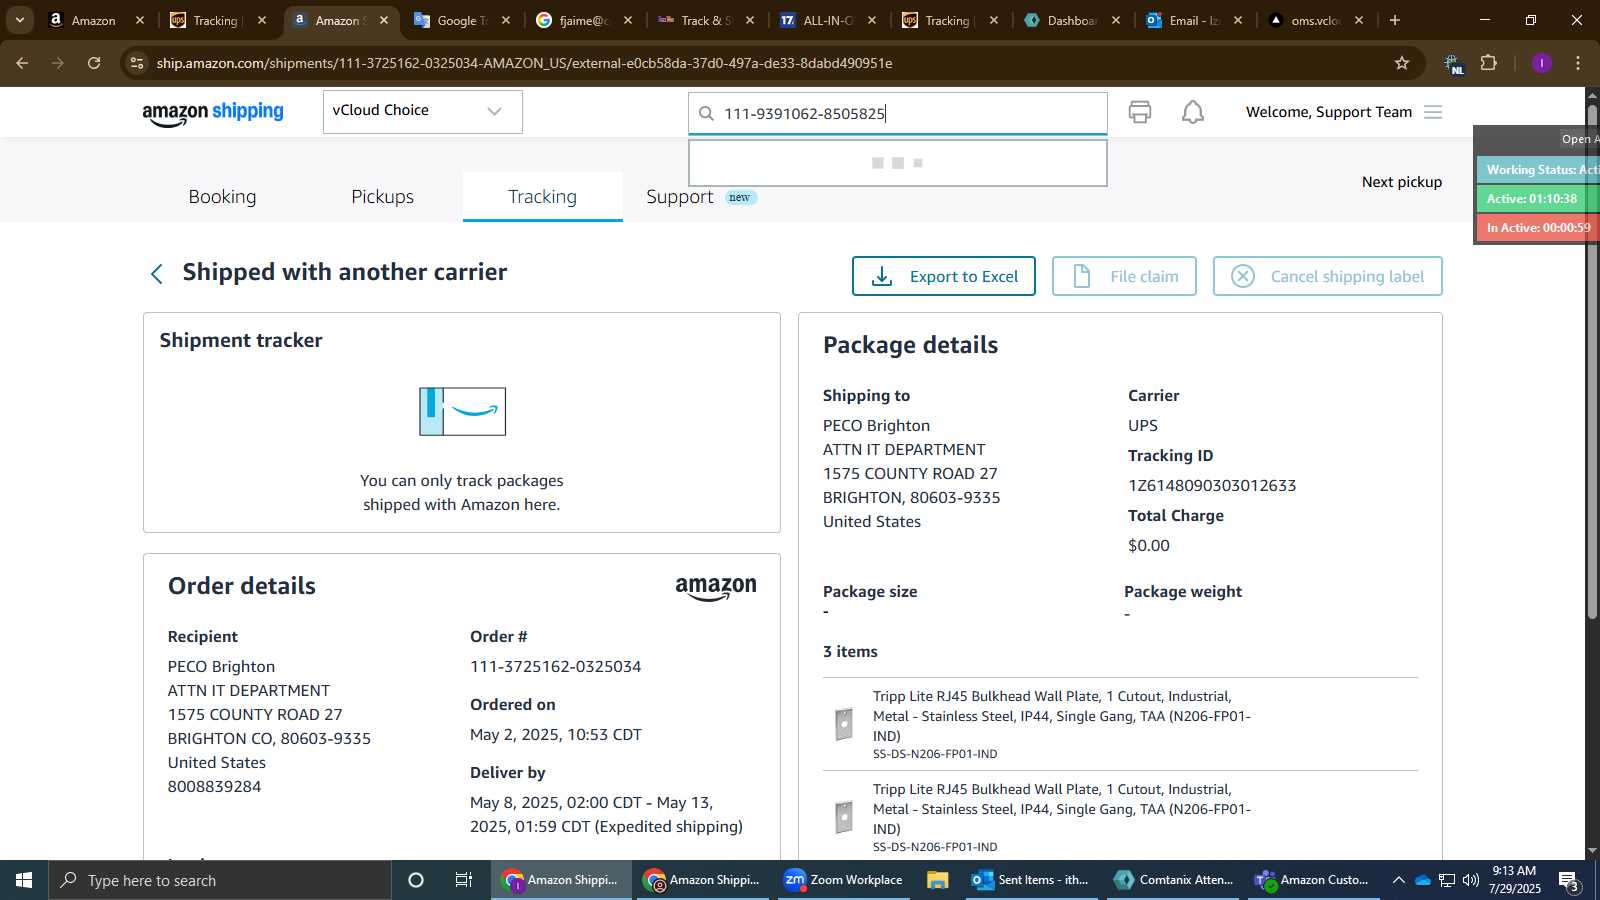1600x900 pixels.
Task: Click the second Tripp Lite item thumbnail
Action: [844, 817]
